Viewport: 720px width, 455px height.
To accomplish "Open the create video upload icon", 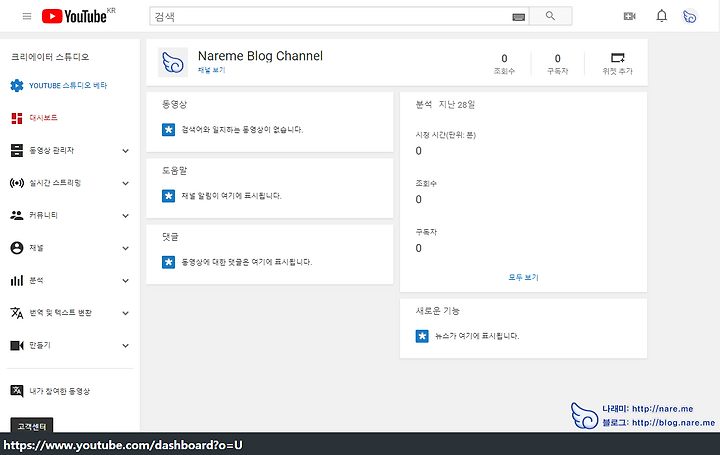I will coord(630,16).
